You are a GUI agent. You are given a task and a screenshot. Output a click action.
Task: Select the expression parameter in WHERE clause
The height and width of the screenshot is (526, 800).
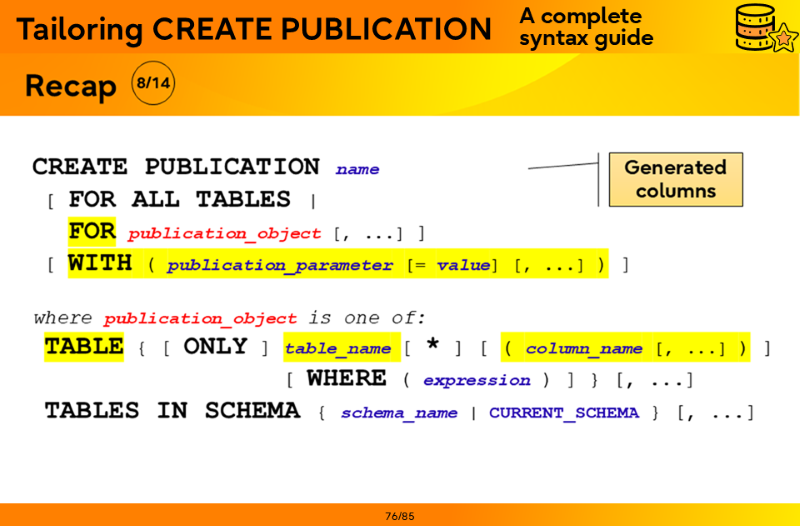pos(476,380)
